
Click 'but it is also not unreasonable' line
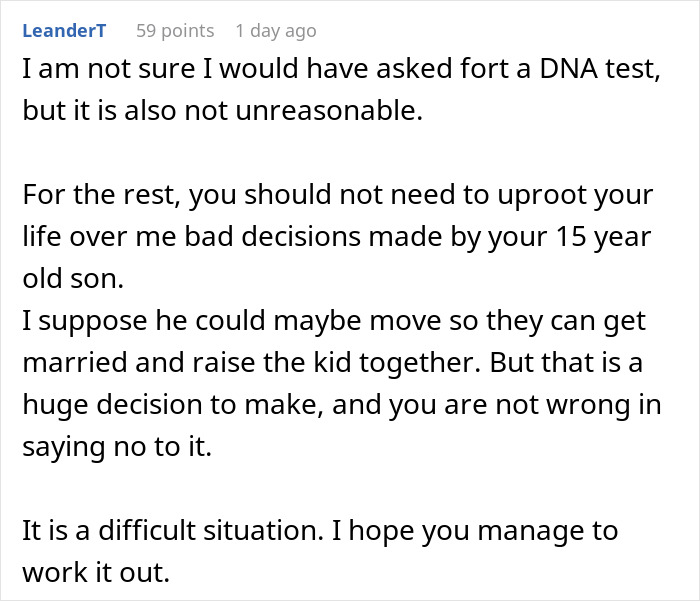tap(223, 110)
